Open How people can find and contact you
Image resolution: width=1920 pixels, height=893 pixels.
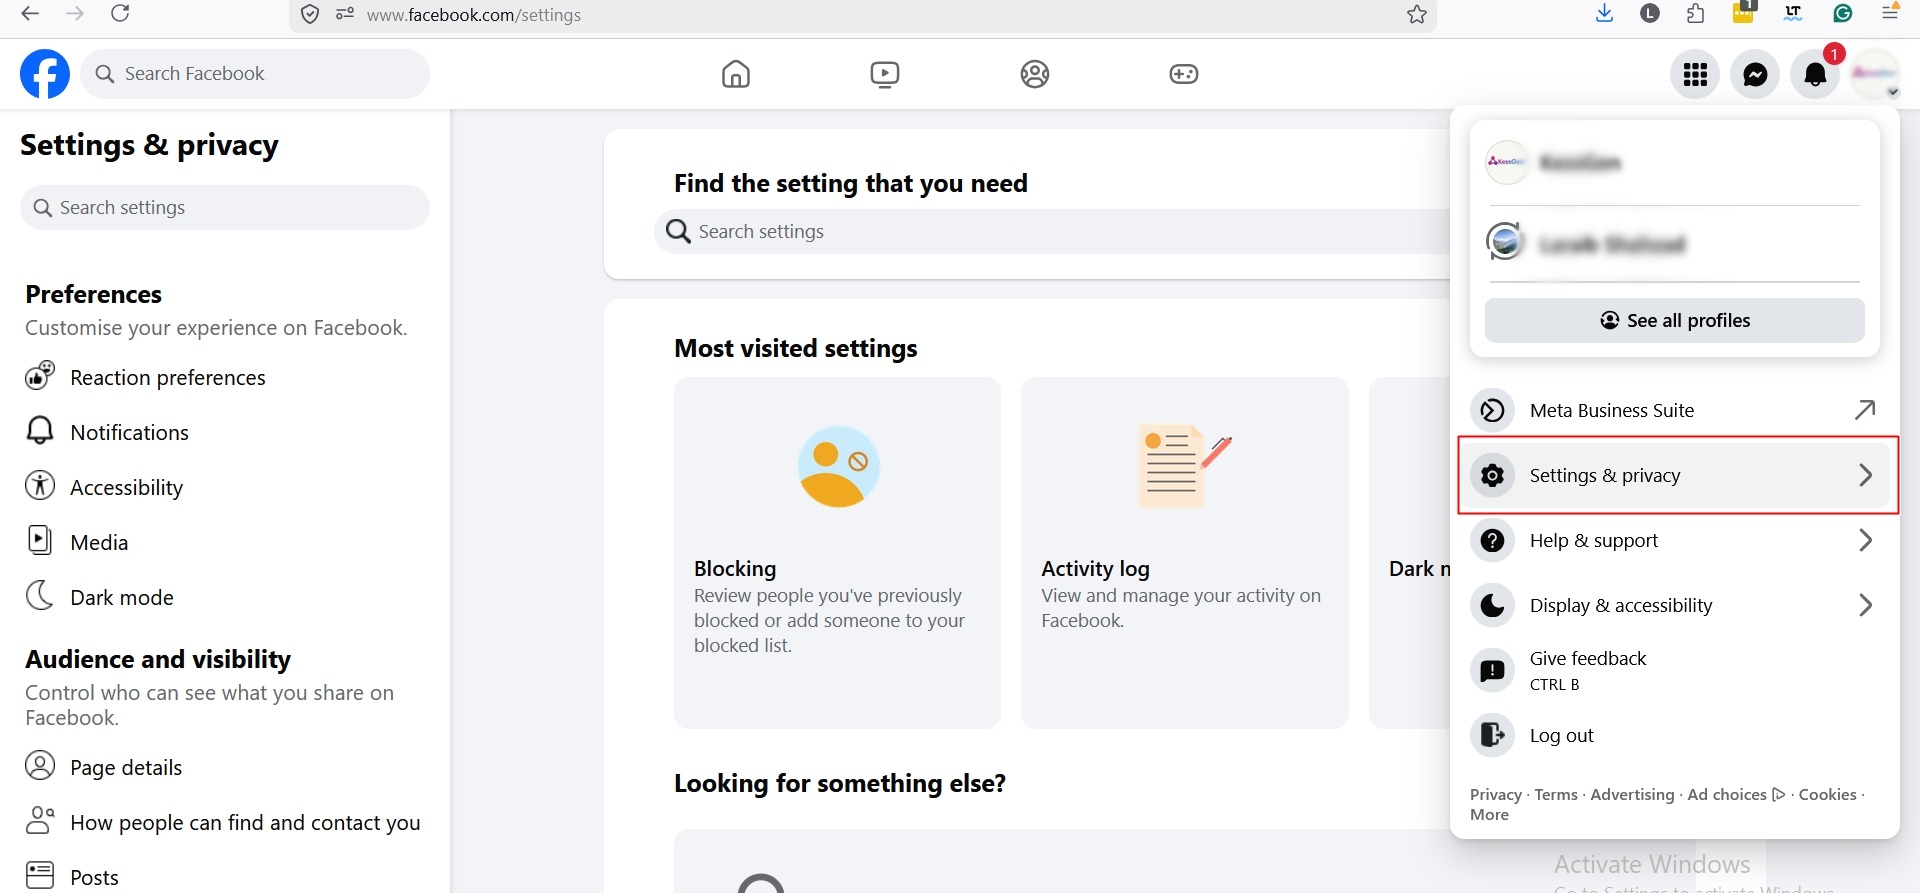(x=225, y=822)
